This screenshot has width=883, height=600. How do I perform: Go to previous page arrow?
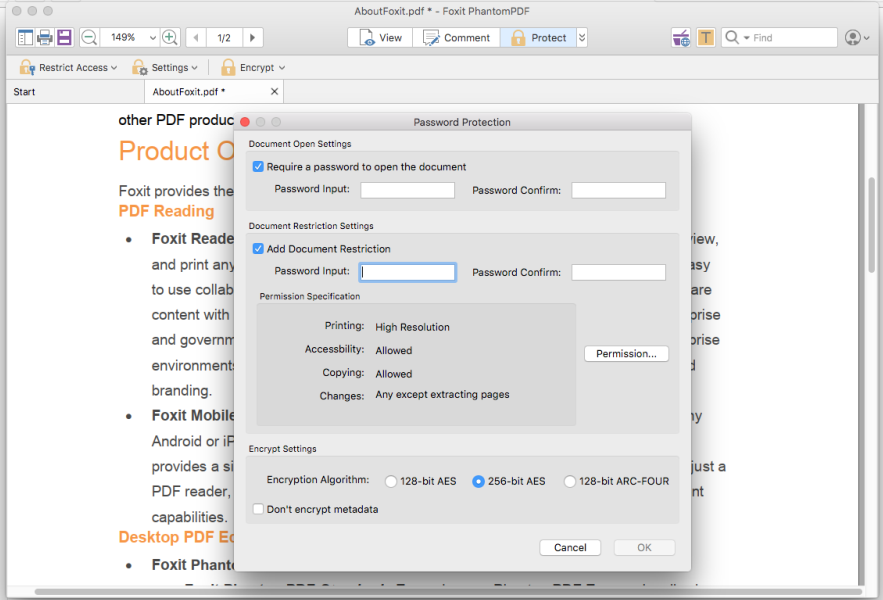(x=195, y=38)
